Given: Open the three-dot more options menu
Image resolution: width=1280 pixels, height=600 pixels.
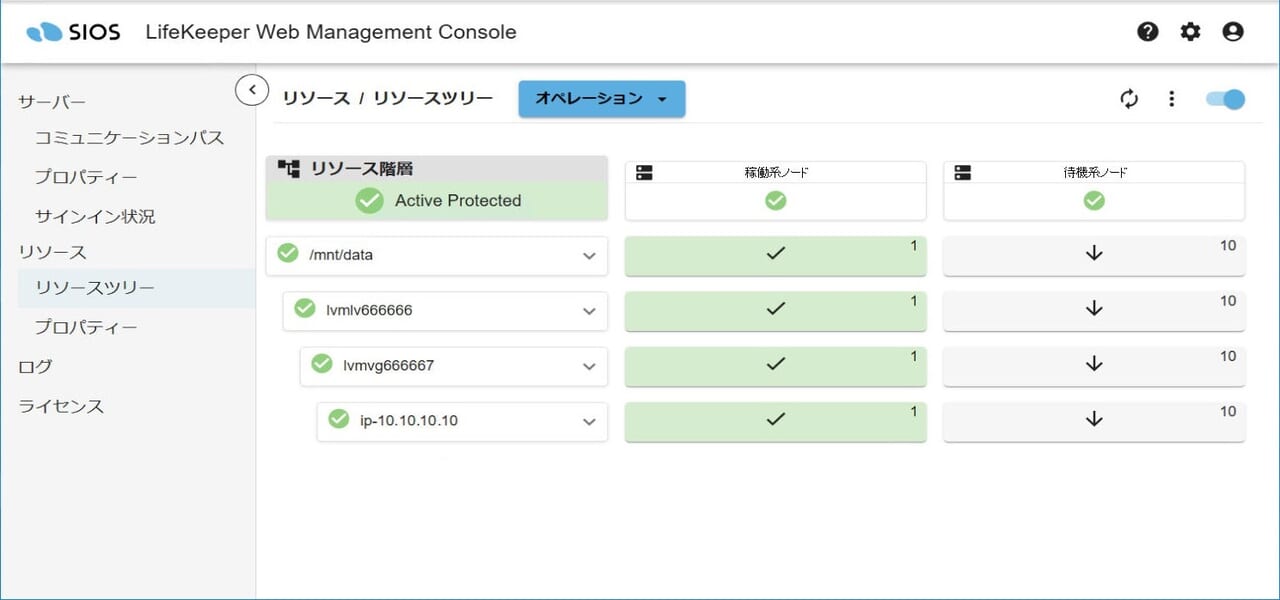Looking at the screenshot, I should [1171, 99].
